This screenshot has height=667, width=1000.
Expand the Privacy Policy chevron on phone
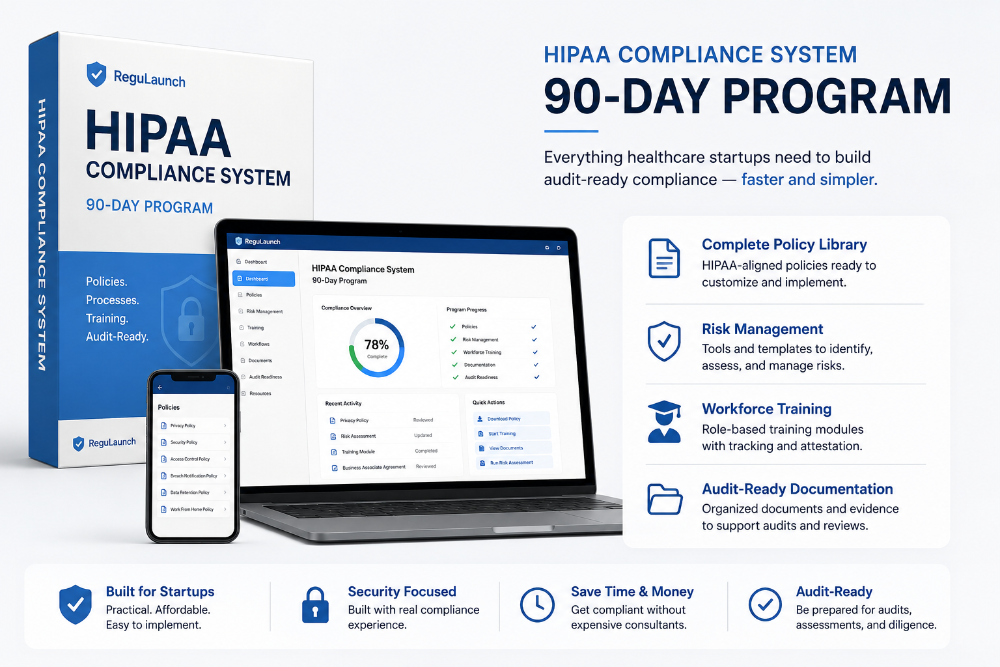225,425
